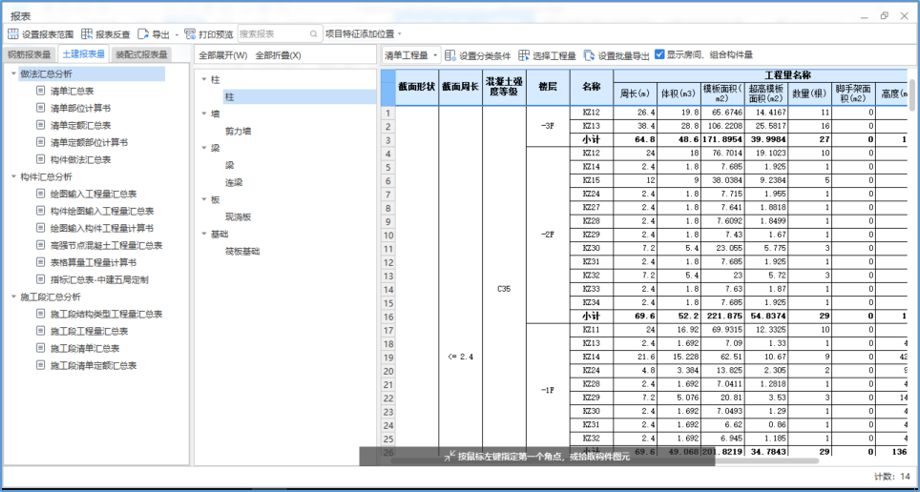
Task: Open the 清单工程量 dropdown
Action: tap(411, 55)
